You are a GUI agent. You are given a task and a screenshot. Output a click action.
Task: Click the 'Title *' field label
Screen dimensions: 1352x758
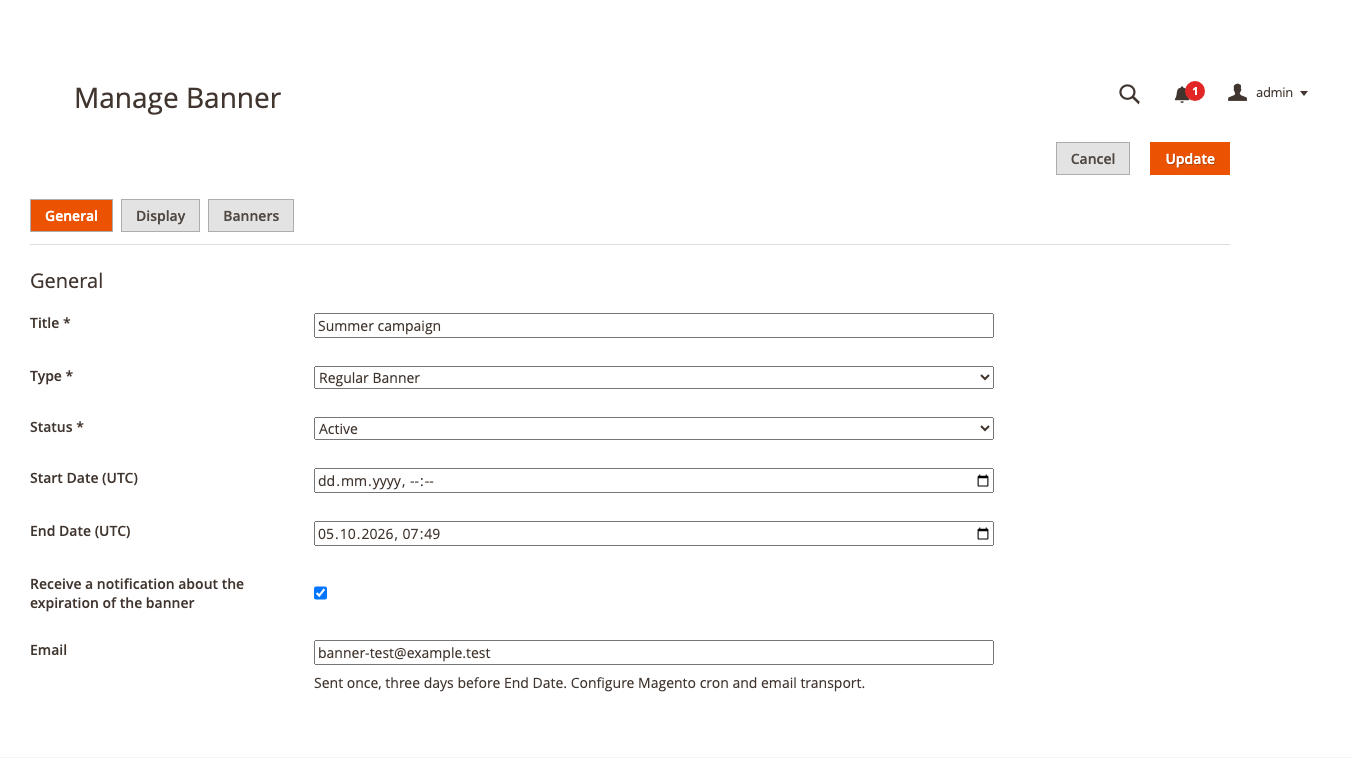50,323
